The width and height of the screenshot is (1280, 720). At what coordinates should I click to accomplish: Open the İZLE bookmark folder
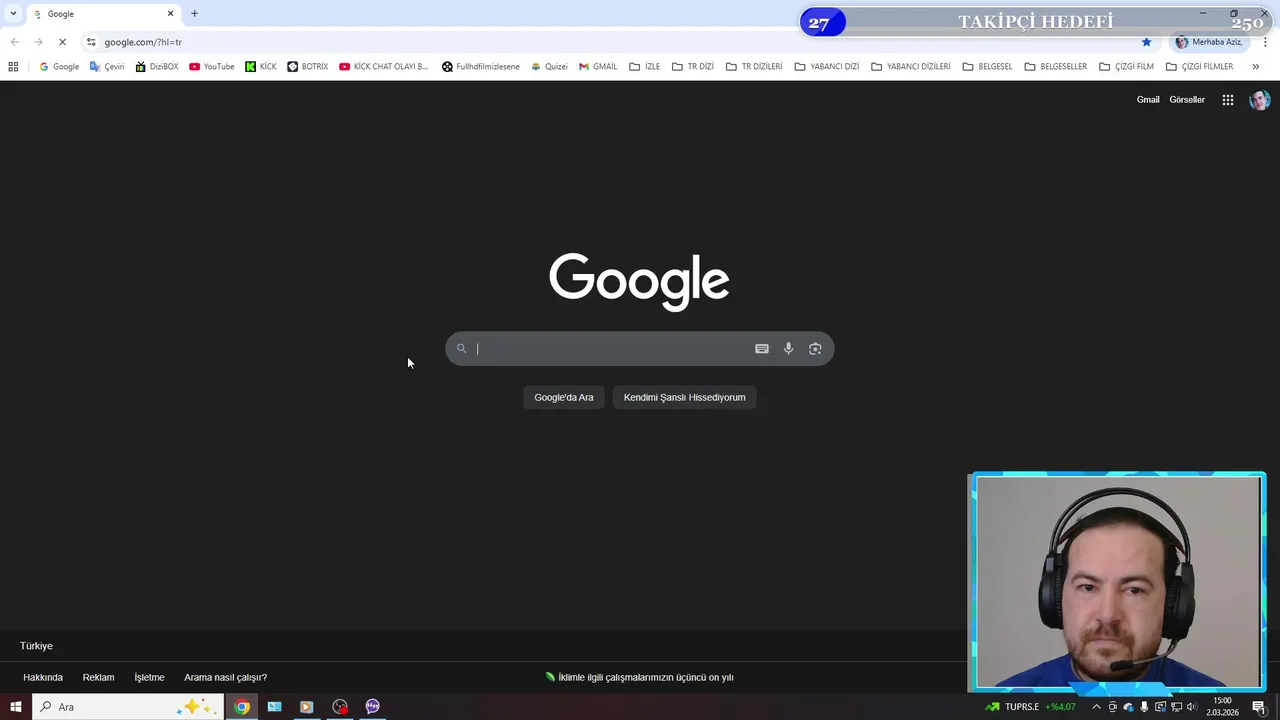click(644, 67)
